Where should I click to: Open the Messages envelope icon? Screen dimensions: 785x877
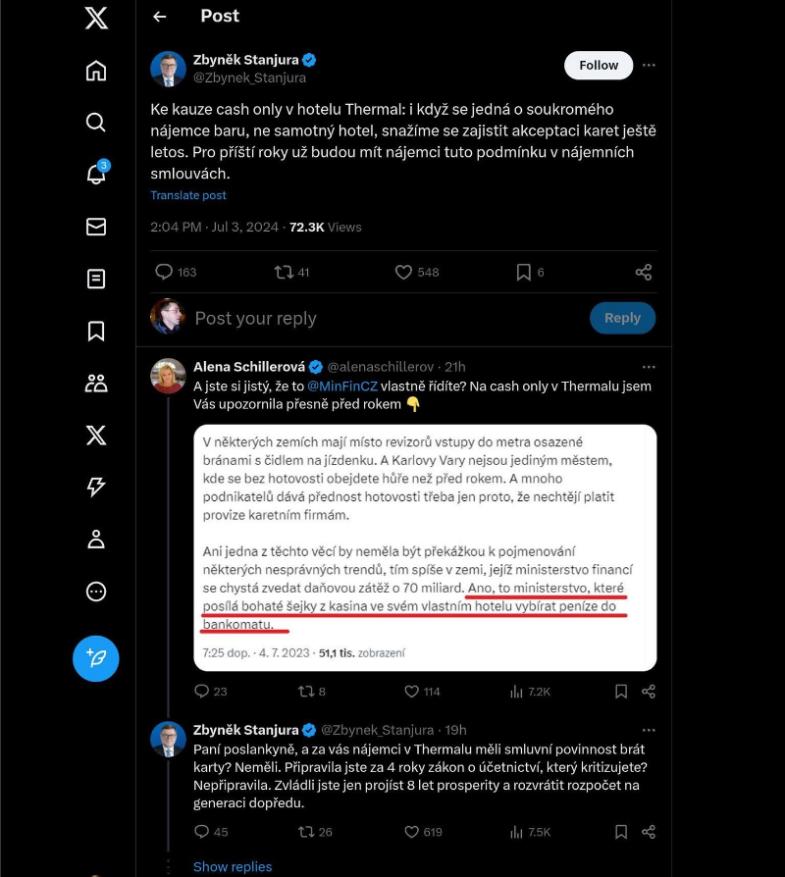pyautogui.click(x=96, y=226)
